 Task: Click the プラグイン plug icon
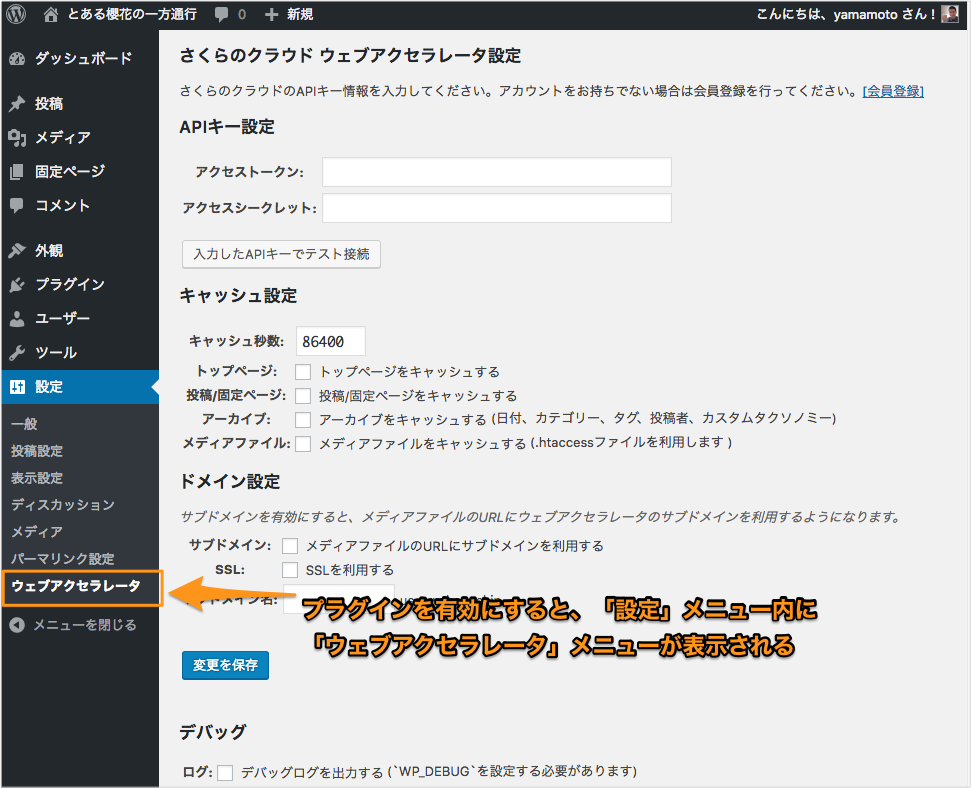pyautogui.click(x=17, y=285)
